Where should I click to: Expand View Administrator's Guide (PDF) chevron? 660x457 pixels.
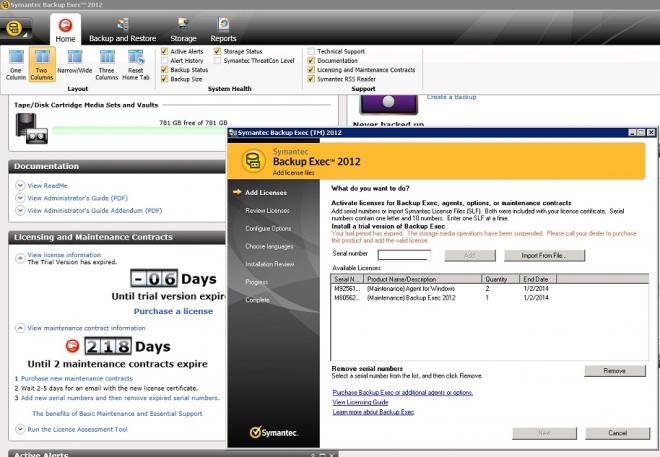pos(20,198)
